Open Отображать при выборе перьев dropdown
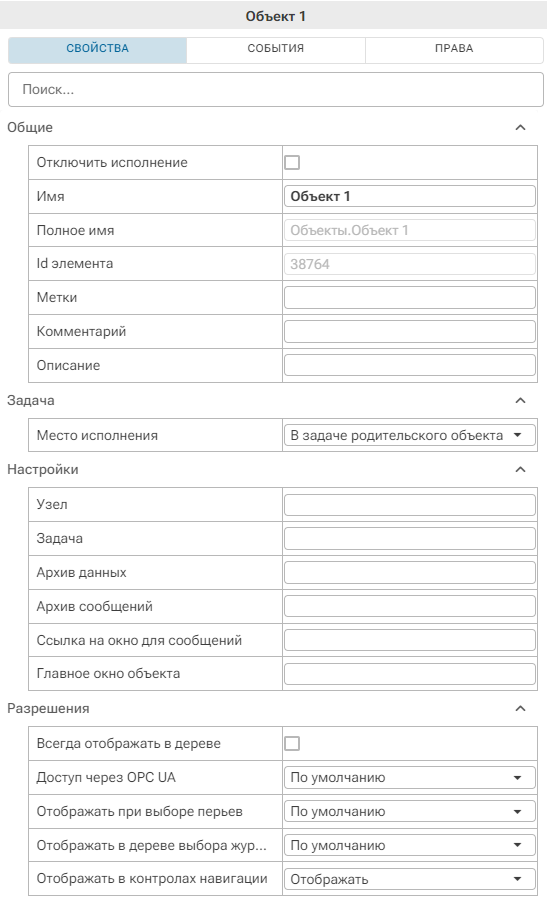This screenshot has height=902, width=547. pyautogui.click(x=410, y=812)
